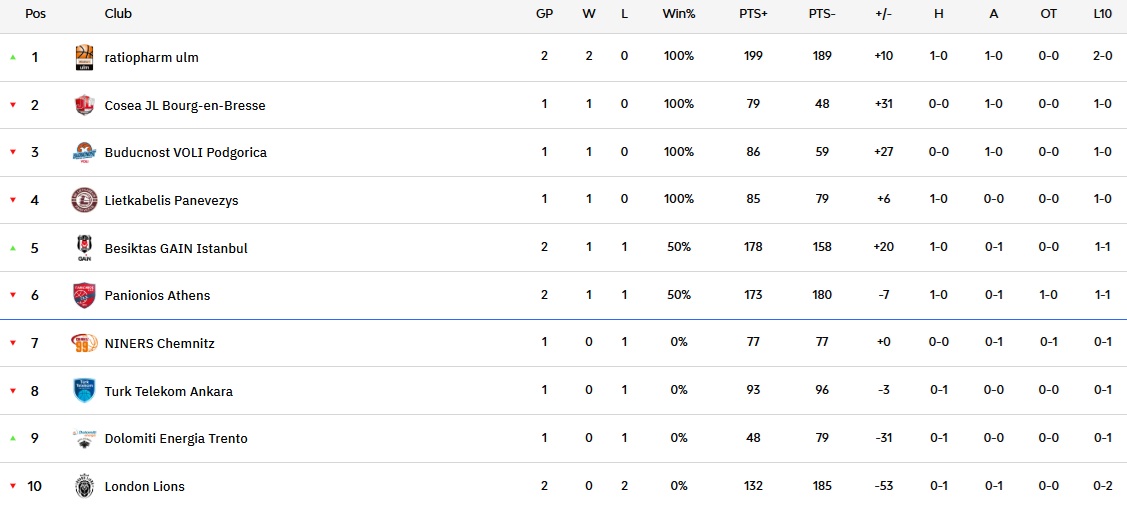1127x506 pixels.
Task: Open the ratiopharm ulm club link
Action: (x=151, y=57)
